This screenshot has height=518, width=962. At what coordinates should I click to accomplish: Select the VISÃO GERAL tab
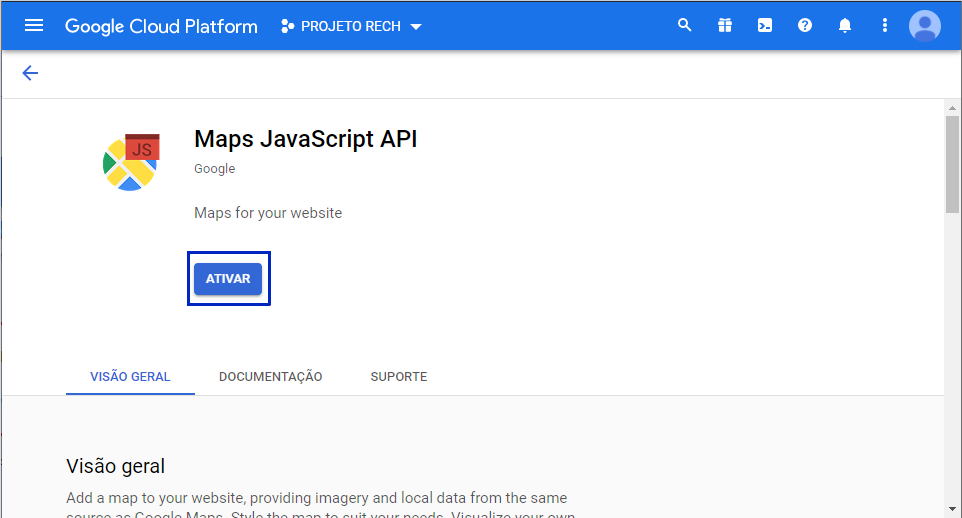click(130, 377)
